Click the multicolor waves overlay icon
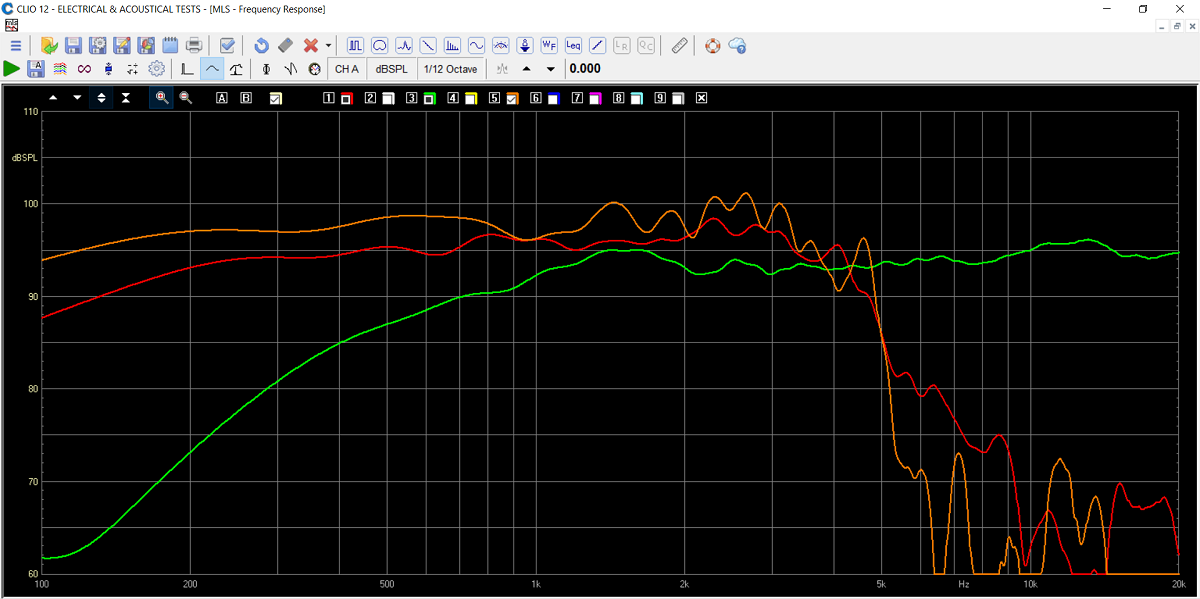1200x599 pixels. (x=60, y=69)
